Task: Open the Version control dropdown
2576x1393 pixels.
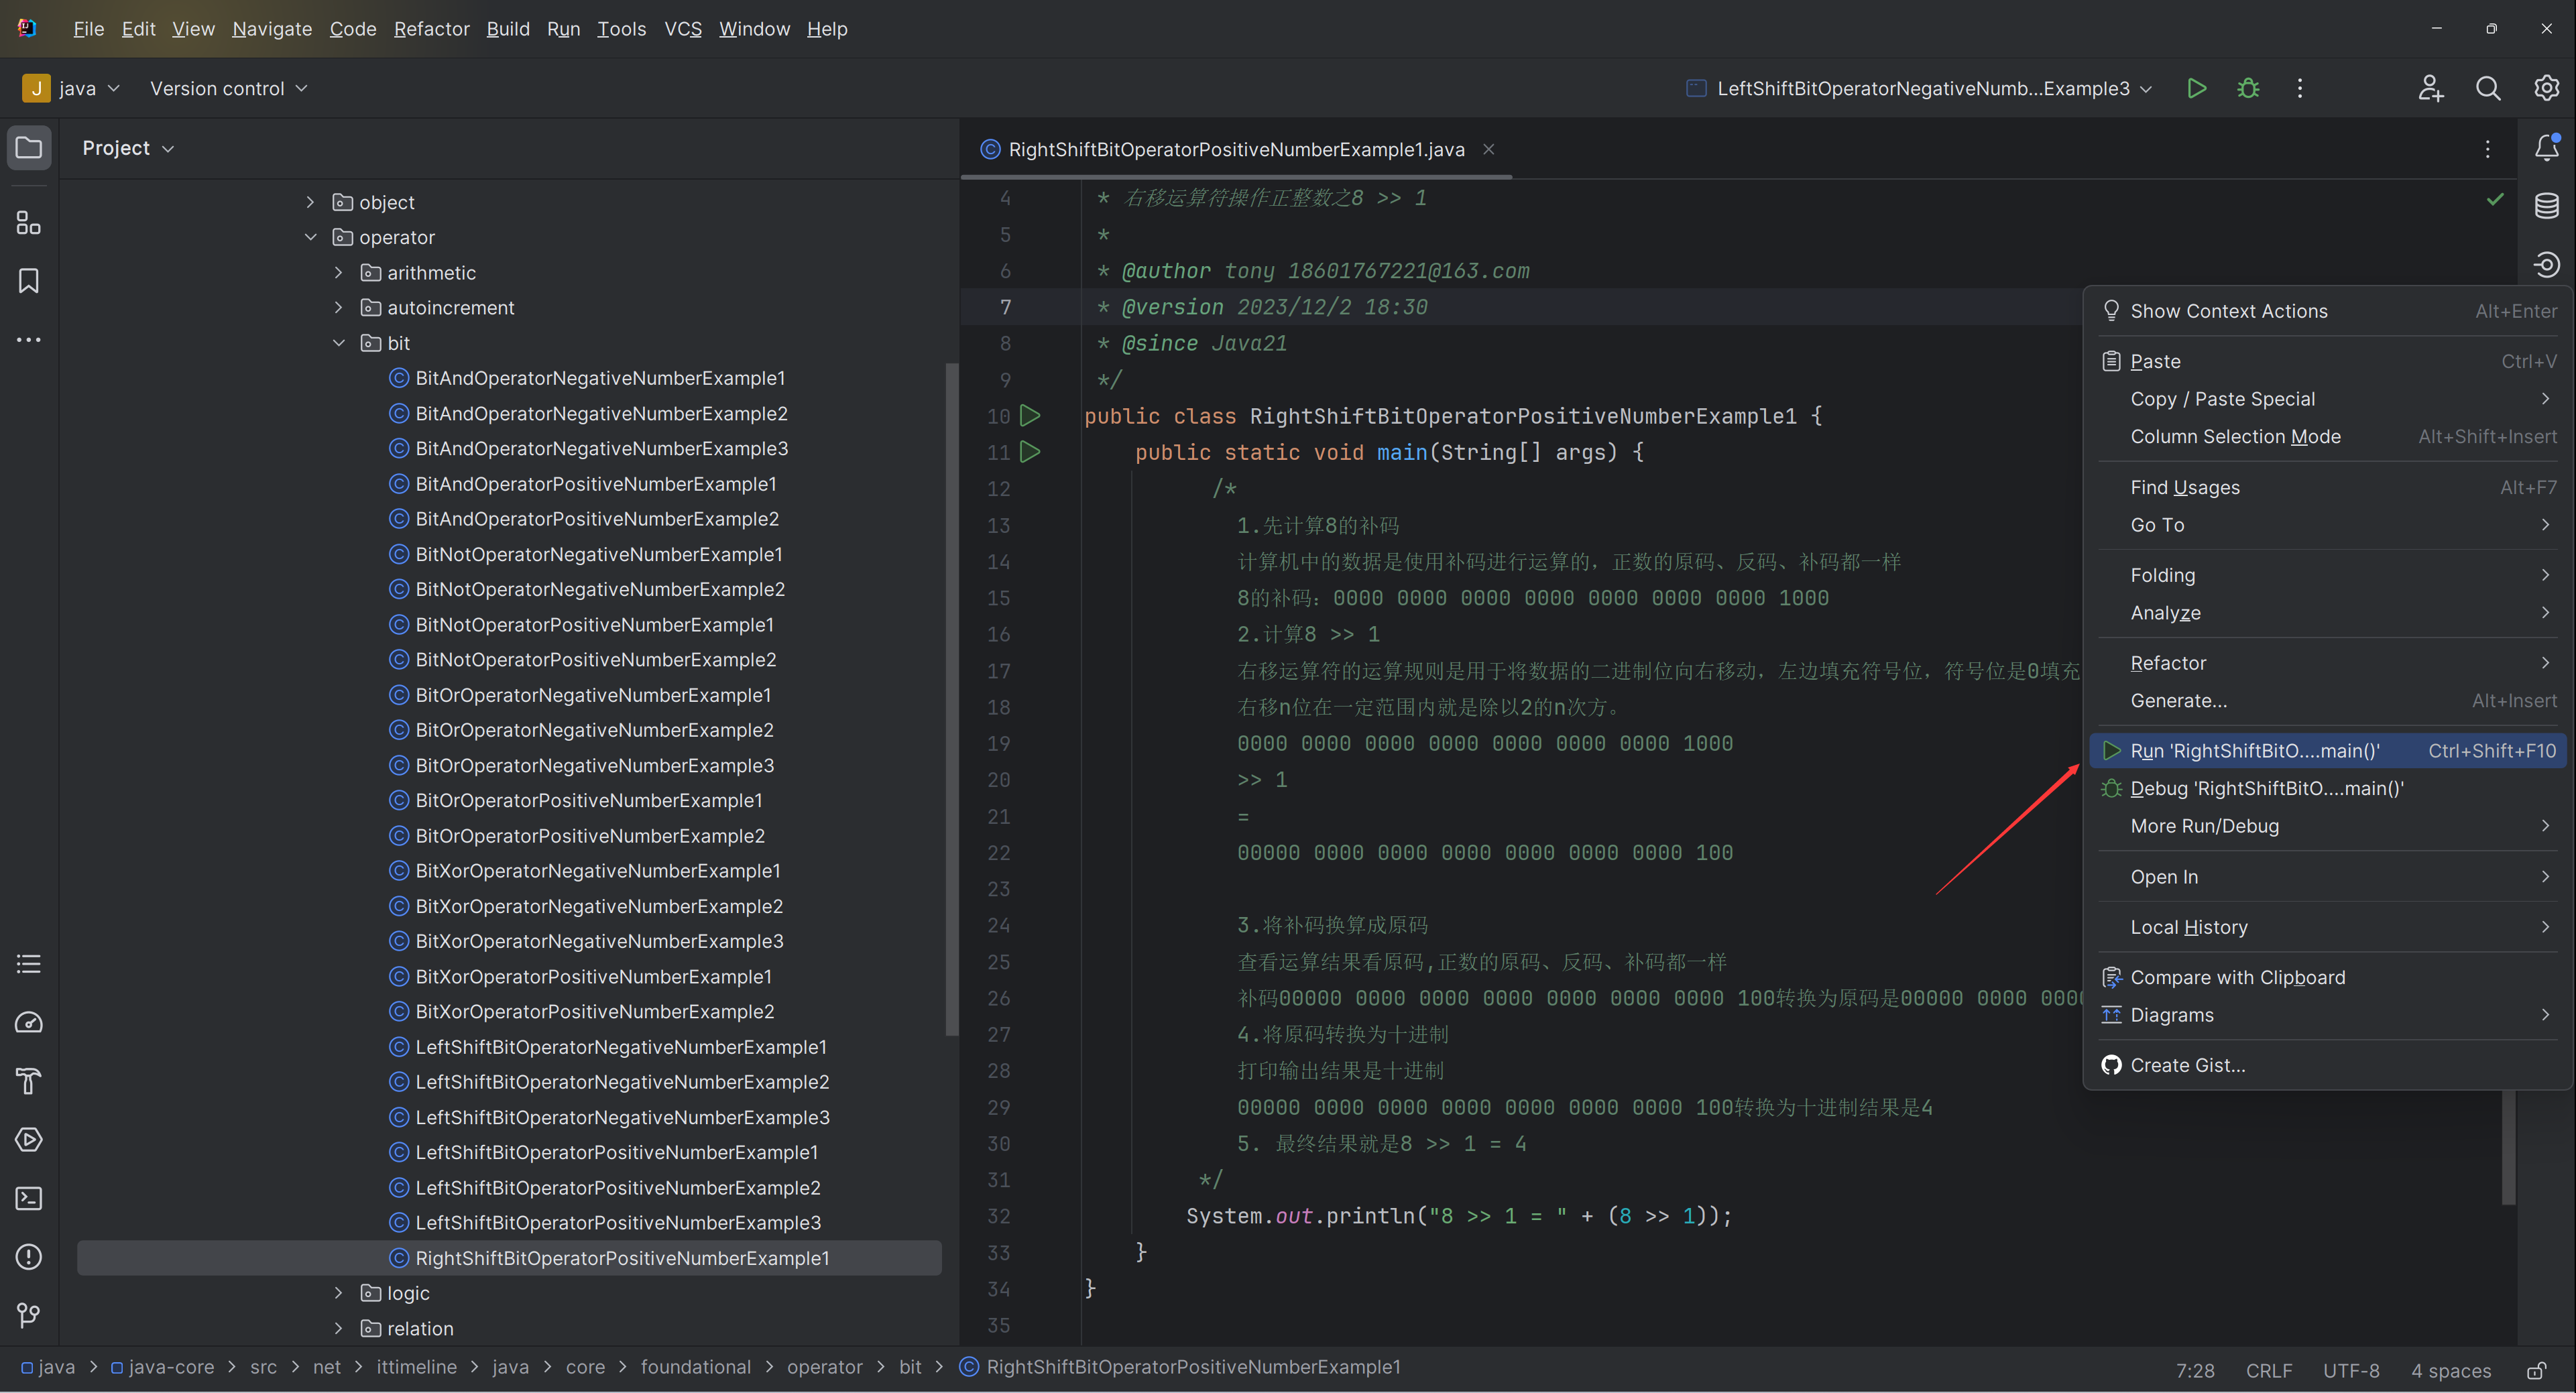Action: pos(229,88)
